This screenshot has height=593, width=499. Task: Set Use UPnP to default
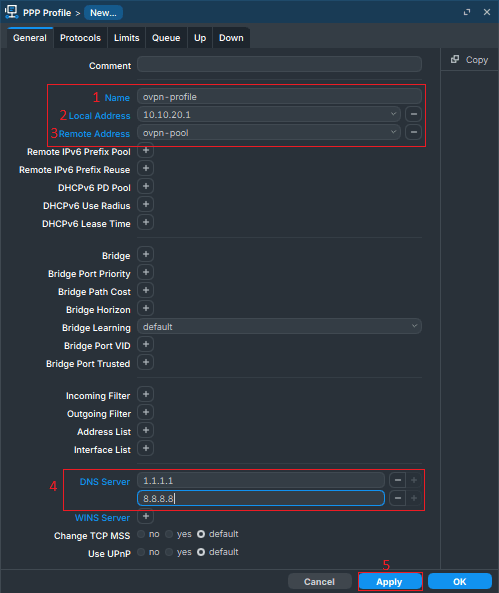click(201, 552)
